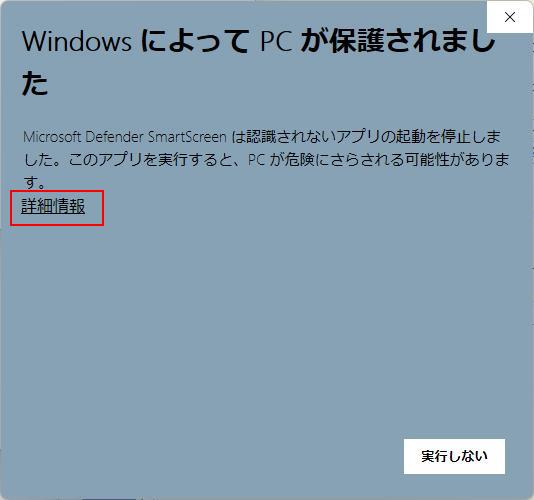Click the sentence PC が危険にさらされる可能性があります
Viewport: 534px width, 500px height.
point(378,159)
